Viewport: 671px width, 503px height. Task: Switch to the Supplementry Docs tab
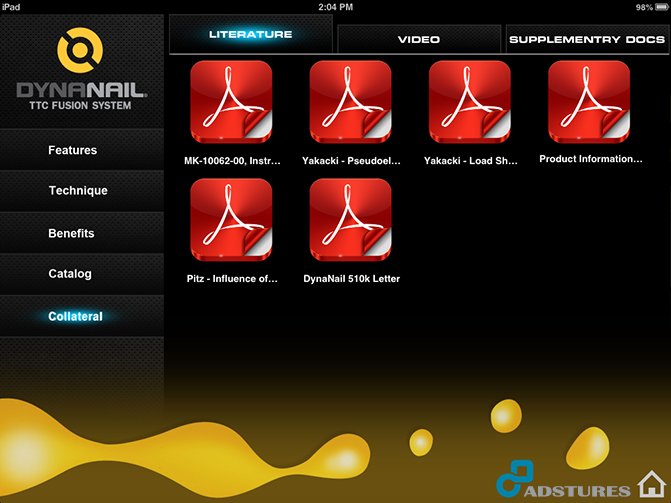tap(587, 39)
